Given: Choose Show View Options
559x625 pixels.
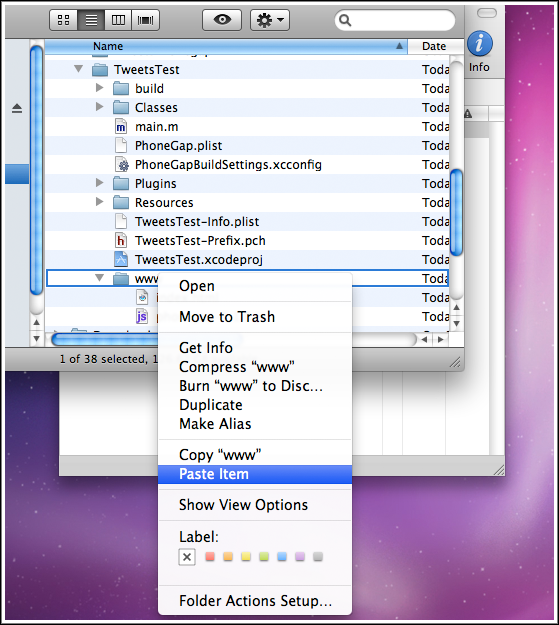Looking at the screenshot, I should pyautogui.click(x=255, y=505).
